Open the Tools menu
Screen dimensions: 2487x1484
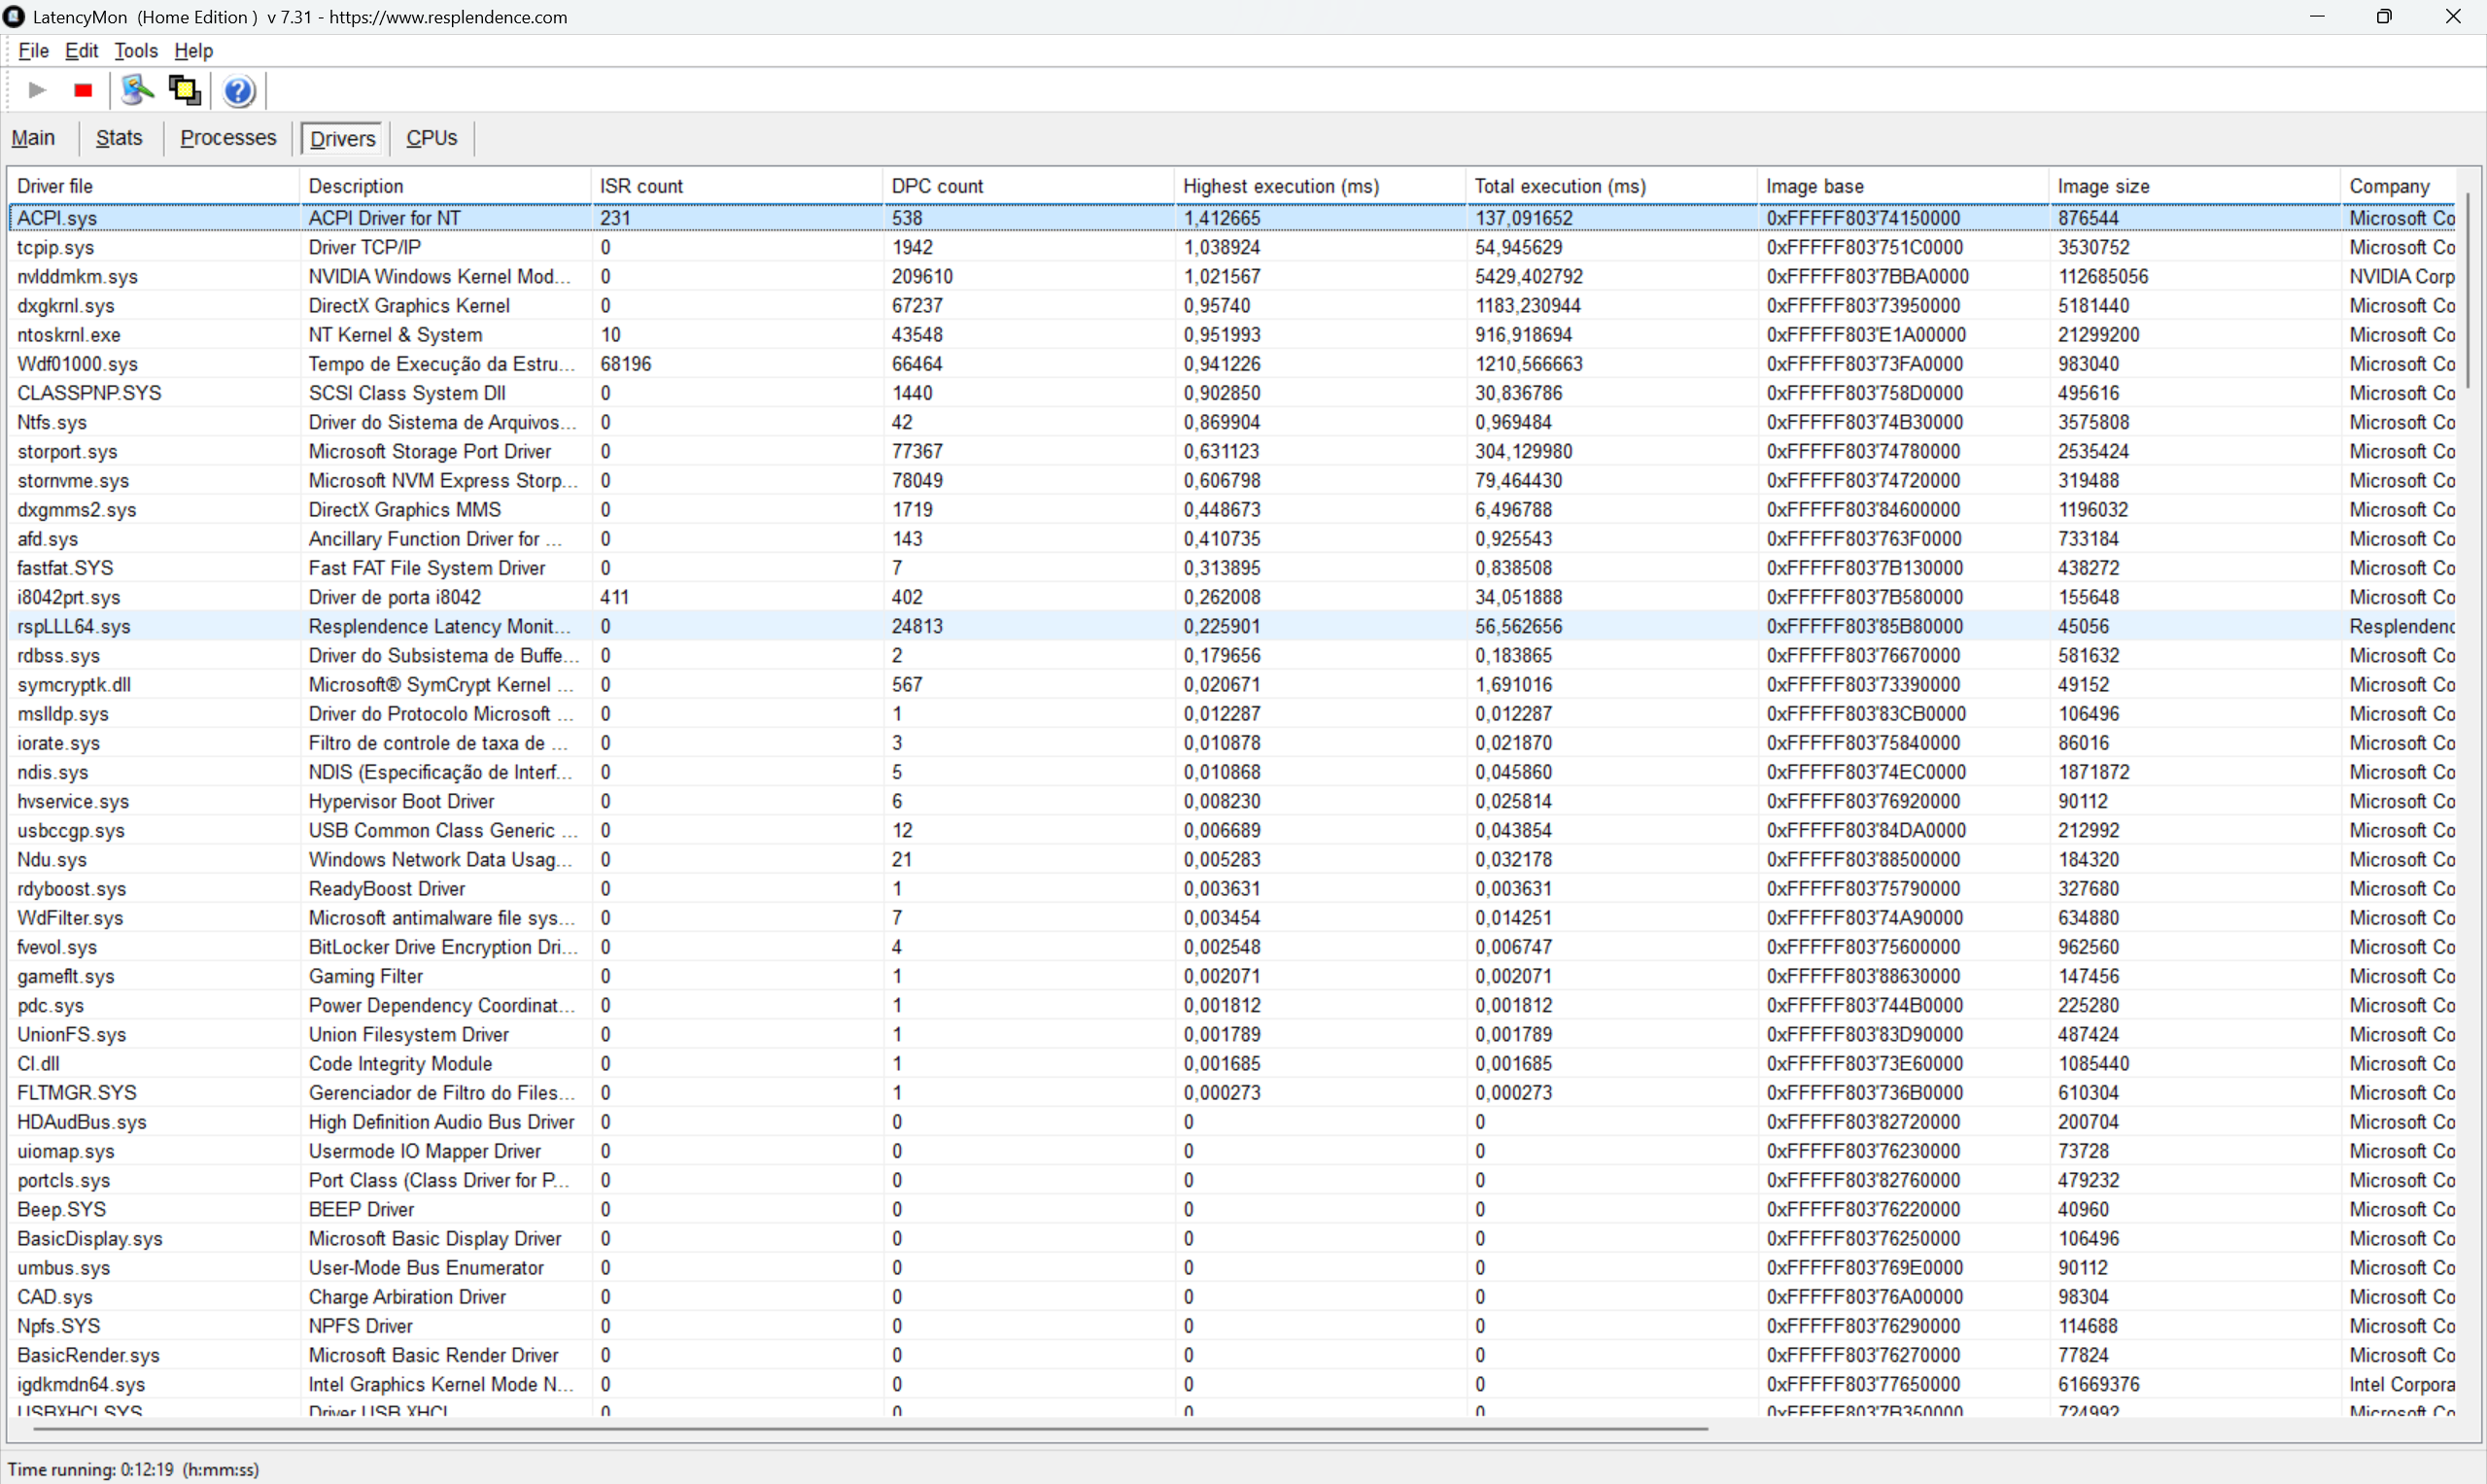[x=136, y=51]
